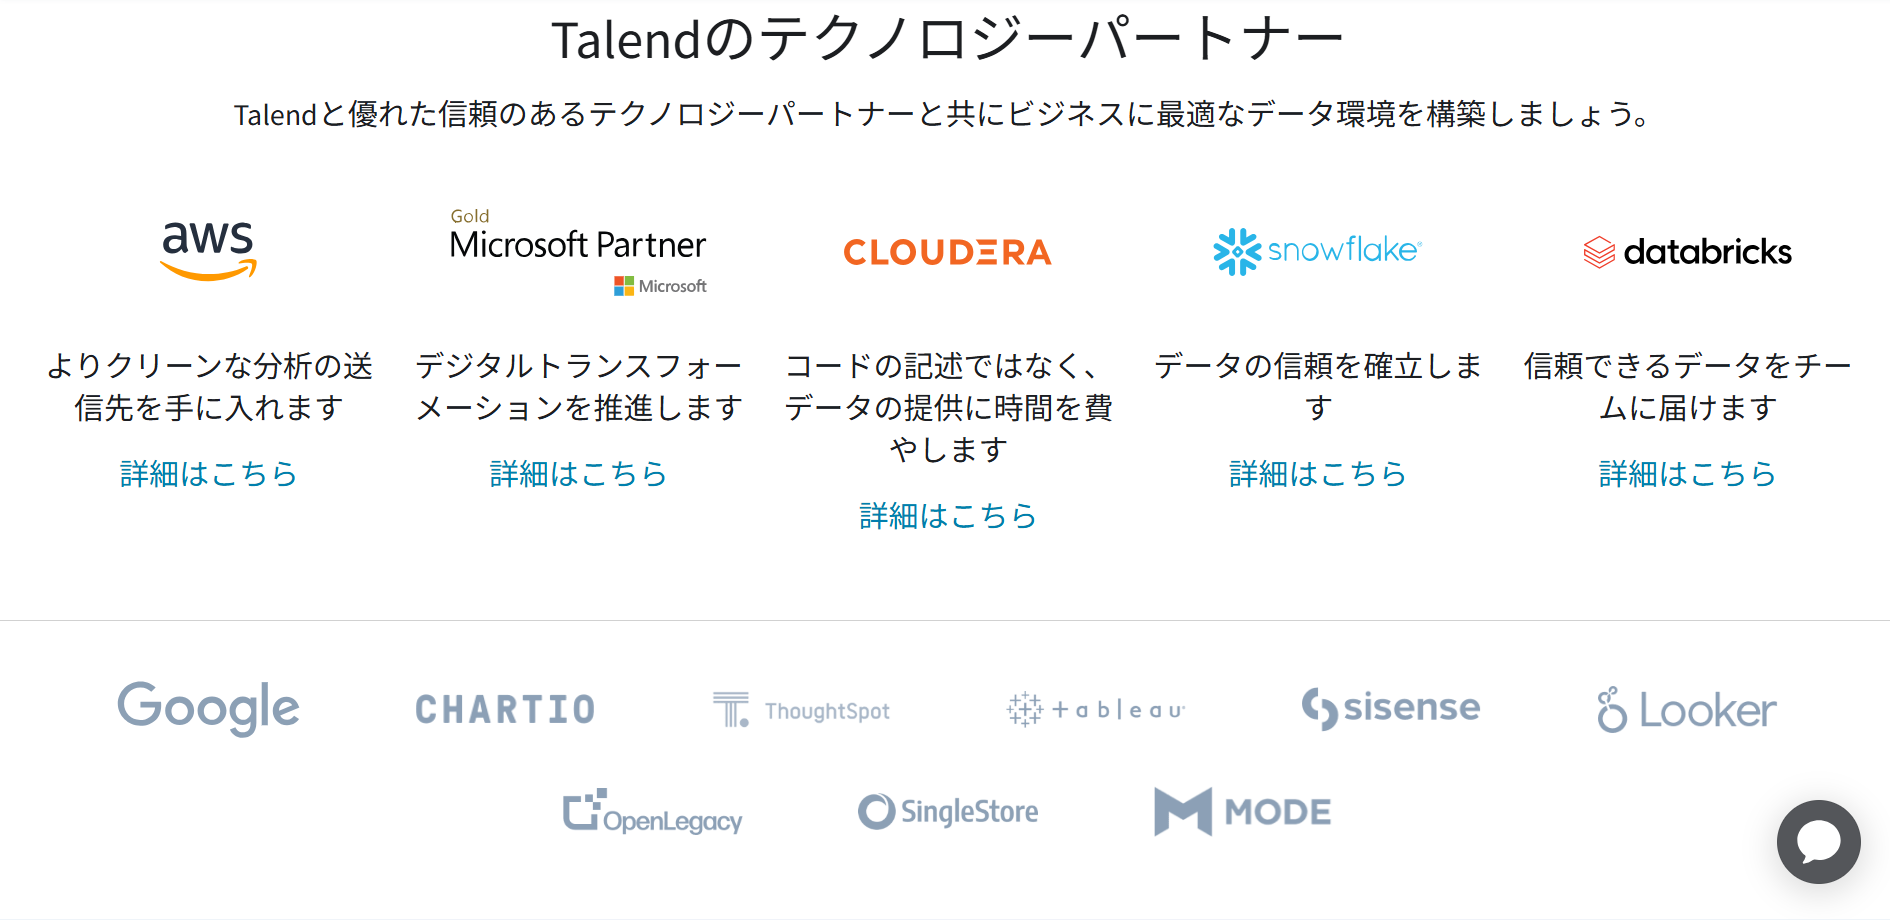Open 詳細はこちら link under Databricks
1890x920 pixels.
(1687, 474)
